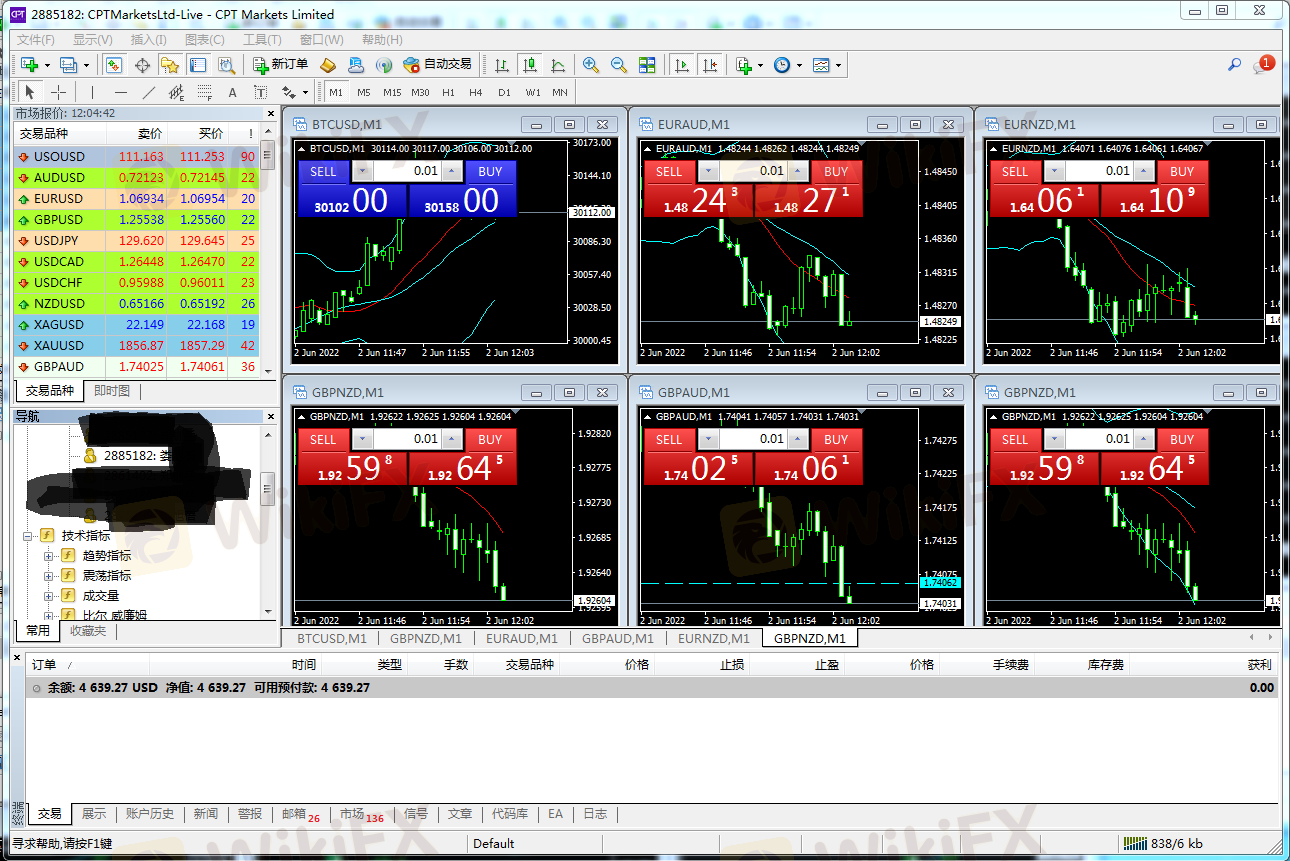Select the crosshair tool
This screenshot has height=861, width=1290.
pyautogui.click(x=59, y=92)
